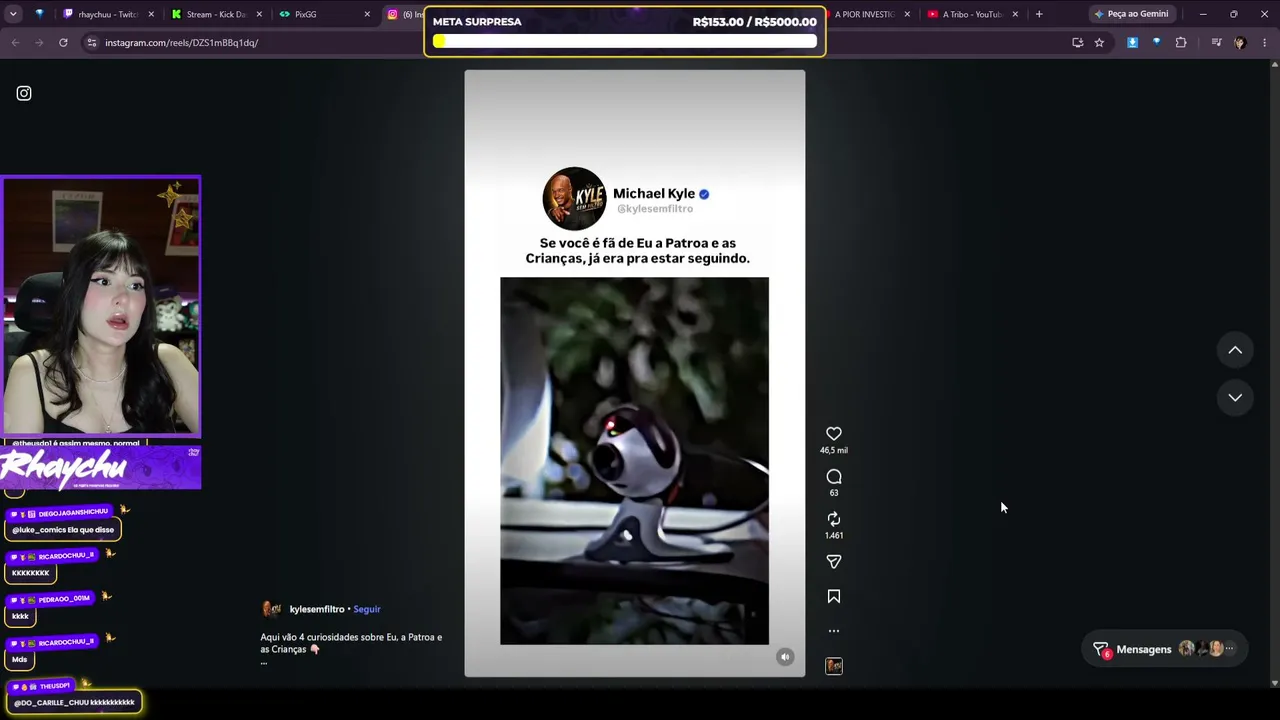Screen dimensions: 1280x720
Task: Open the install app icon in address bar
Action: coord(1077,43)
